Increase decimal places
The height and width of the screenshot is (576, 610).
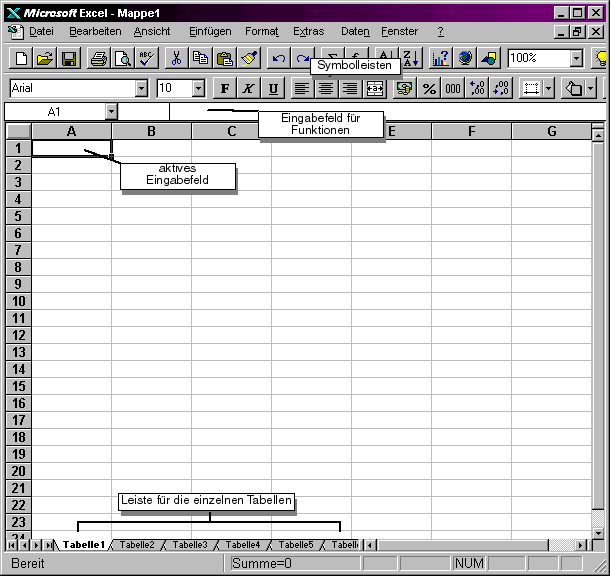pos(477,89)
